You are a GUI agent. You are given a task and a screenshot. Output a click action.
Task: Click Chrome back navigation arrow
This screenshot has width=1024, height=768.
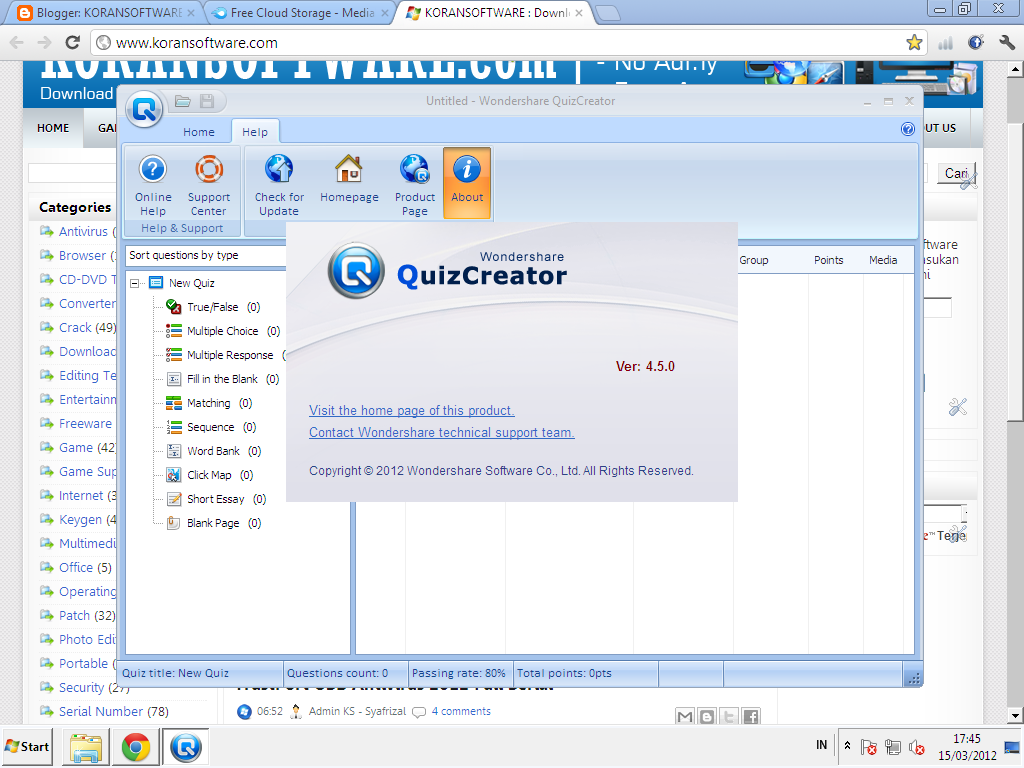pyautogui.click(x=17, y=43)
